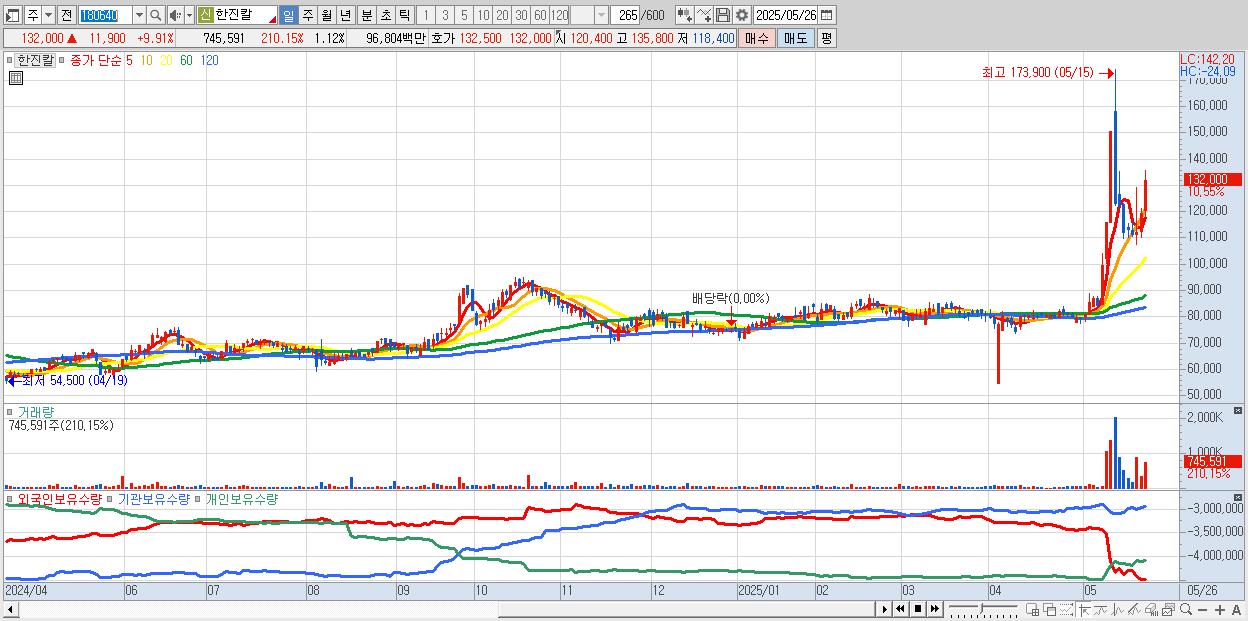Click the chart layout icon at toolbar start
This screenshot has height=621, width=1248.
click(13, 15)
